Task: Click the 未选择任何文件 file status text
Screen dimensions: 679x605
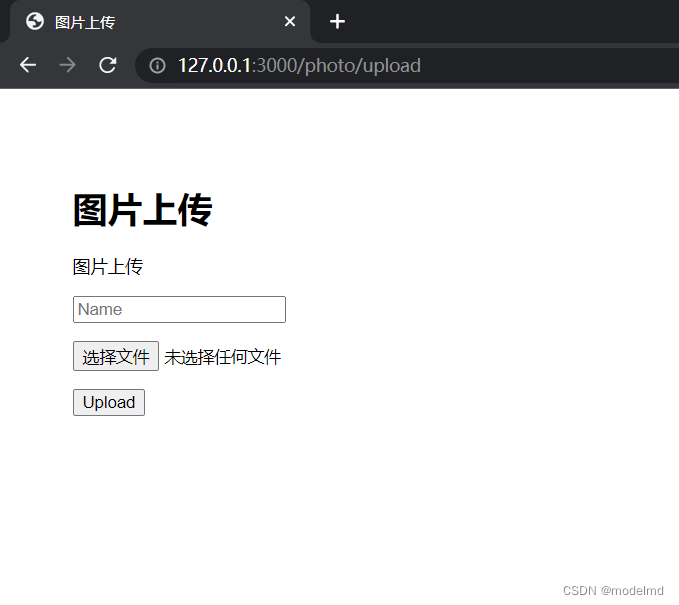Action: [223, 357]
